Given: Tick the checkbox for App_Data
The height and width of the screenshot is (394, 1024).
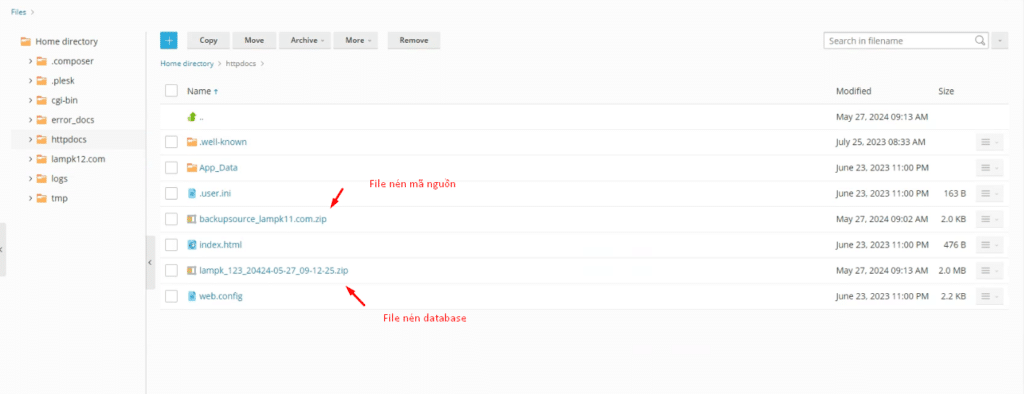Looking at the screenshot, I should coord(171,167).
